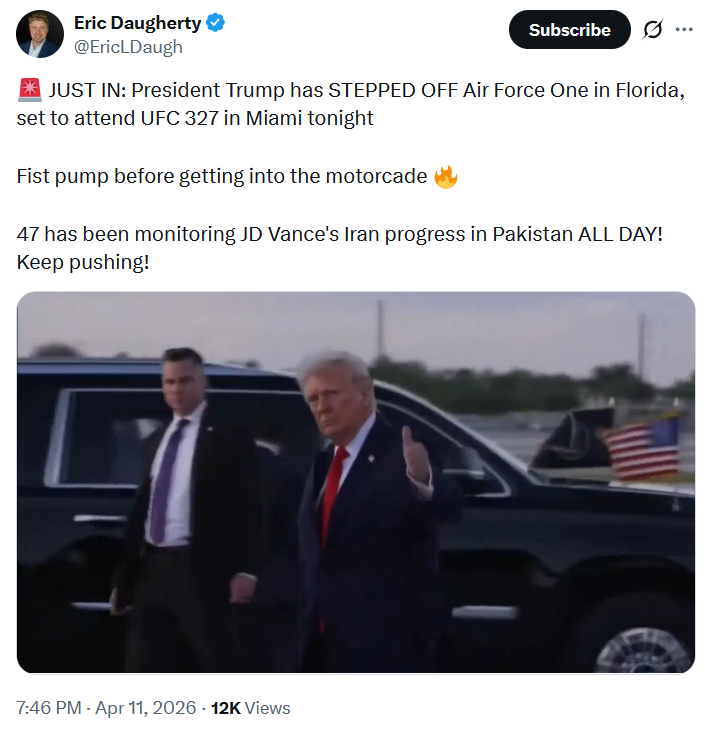Click the "Keep pushing!" text
Viewport: 705px width, 733px height.
coord(83,262)
